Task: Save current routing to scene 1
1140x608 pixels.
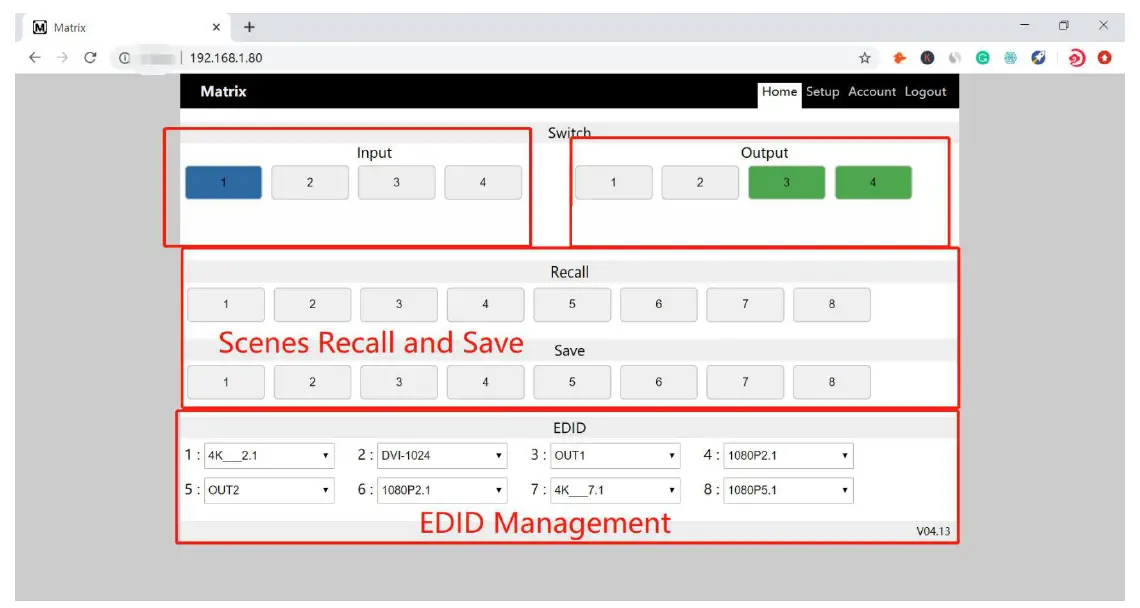Action: 226,381
